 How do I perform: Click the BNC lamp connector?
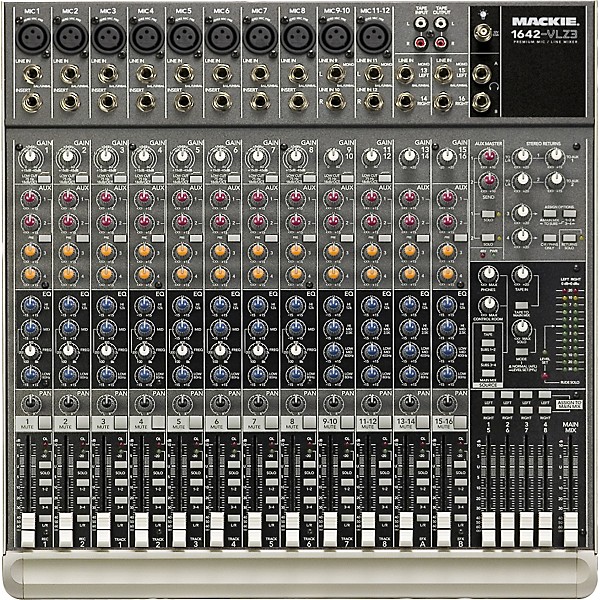(483, 32)
